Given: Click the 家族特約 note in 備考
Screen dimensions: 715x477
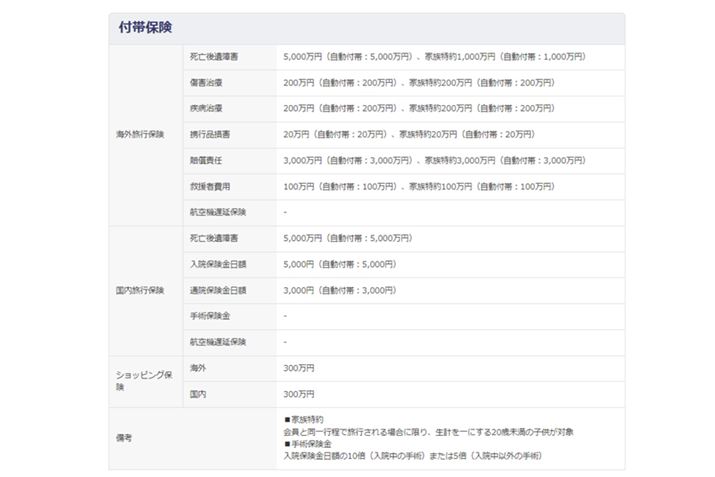Looking at the screenshot, I should click(304, 419).
